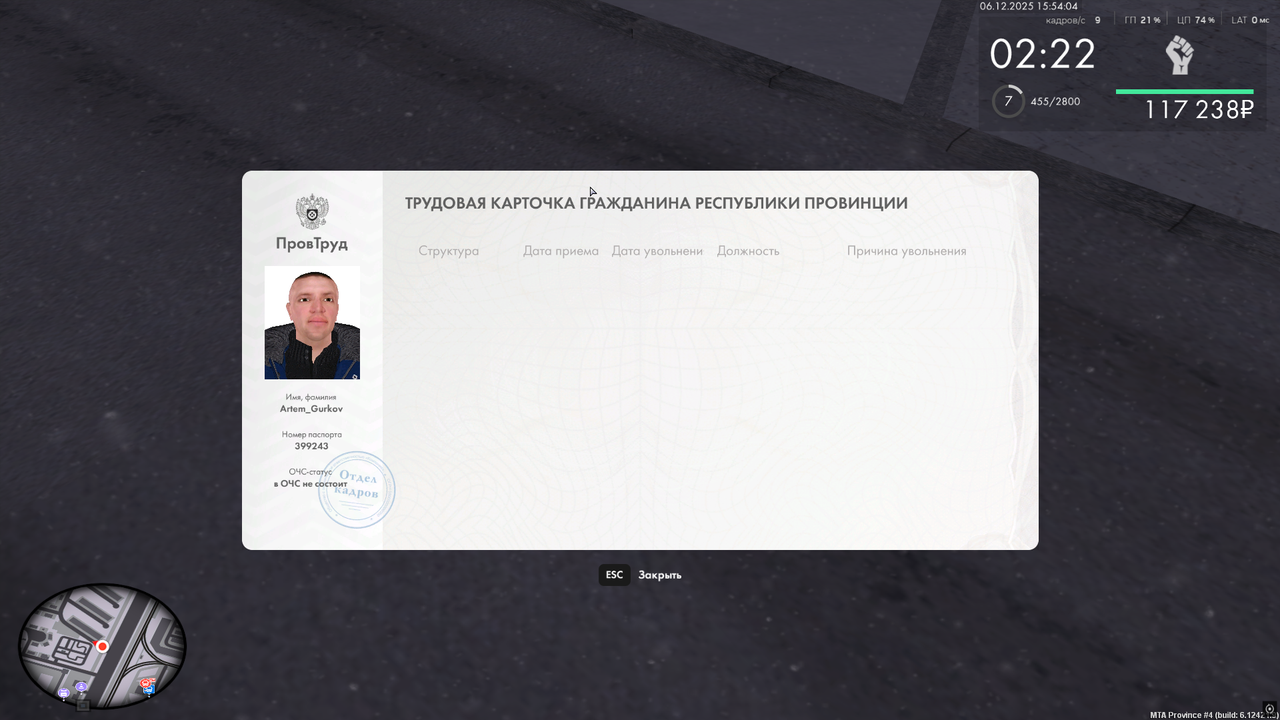
Task: Click the 'в ОЧС не состоит' status text
Action: tap(311, 484)
